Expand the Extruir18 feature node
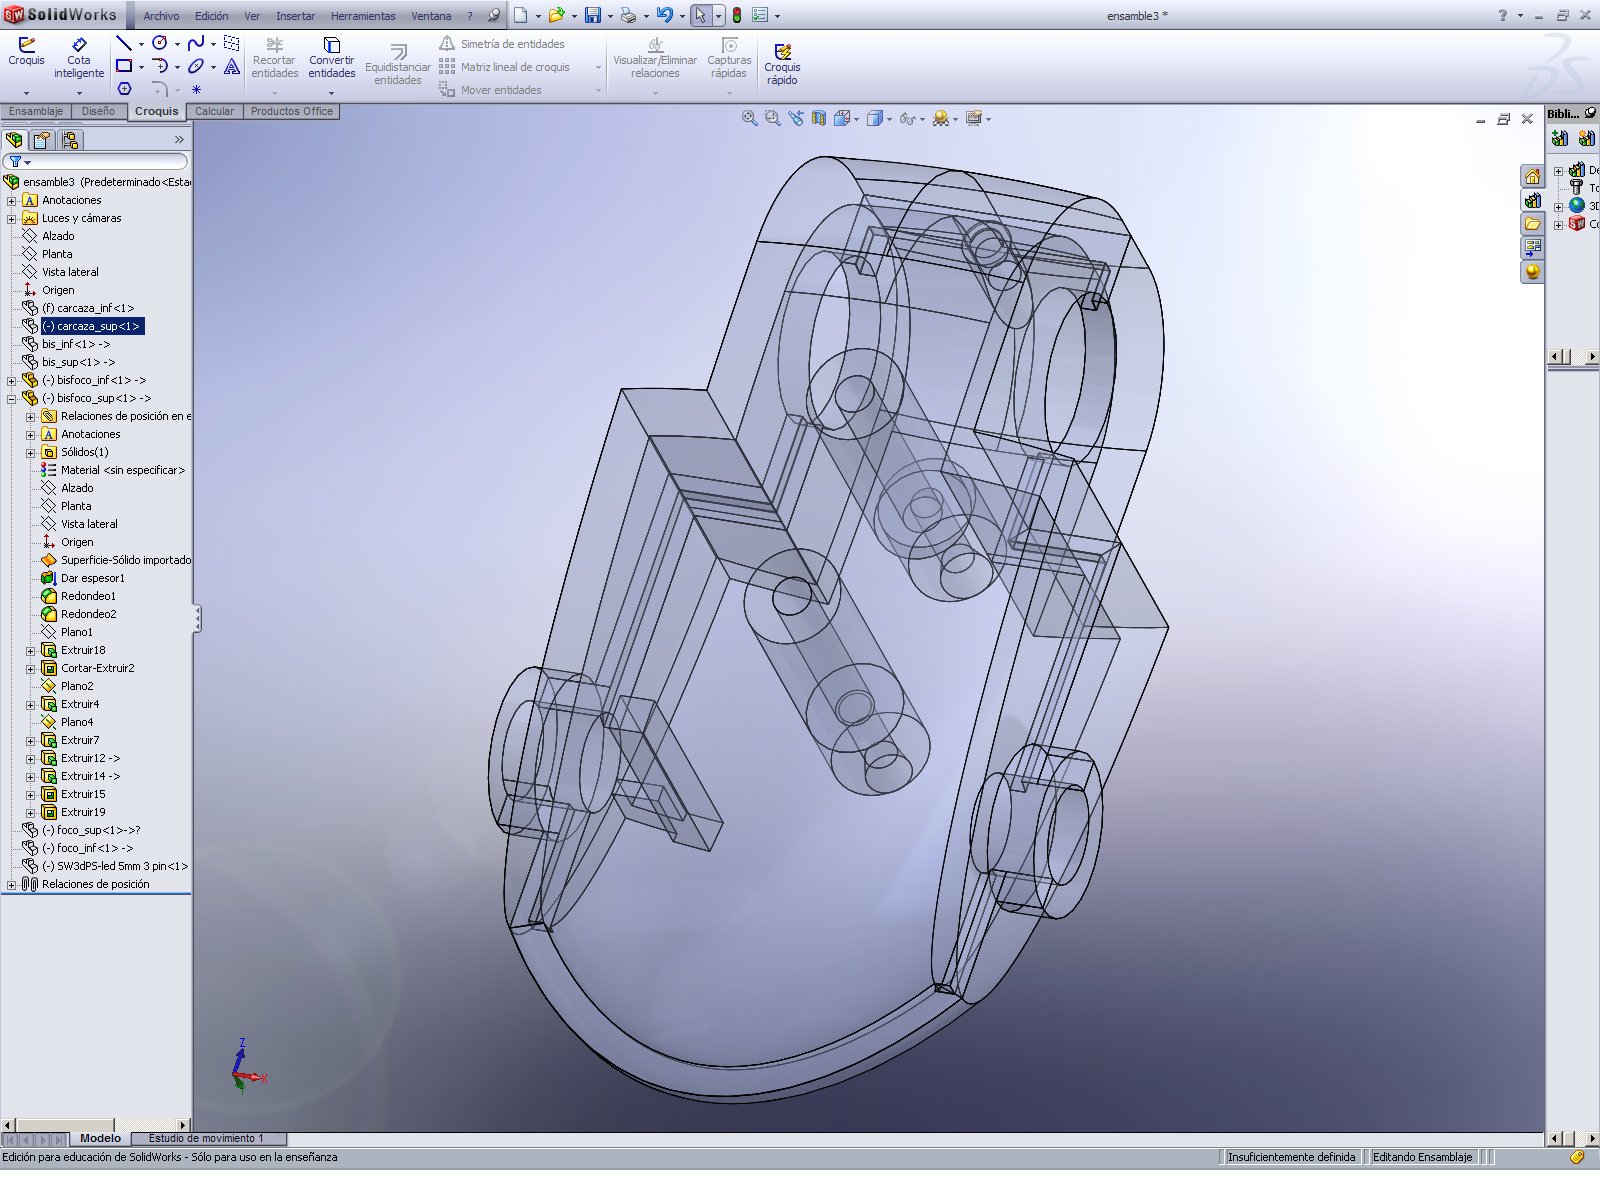Screen dimensions: 1600x1200 click(x=30, y=650)
